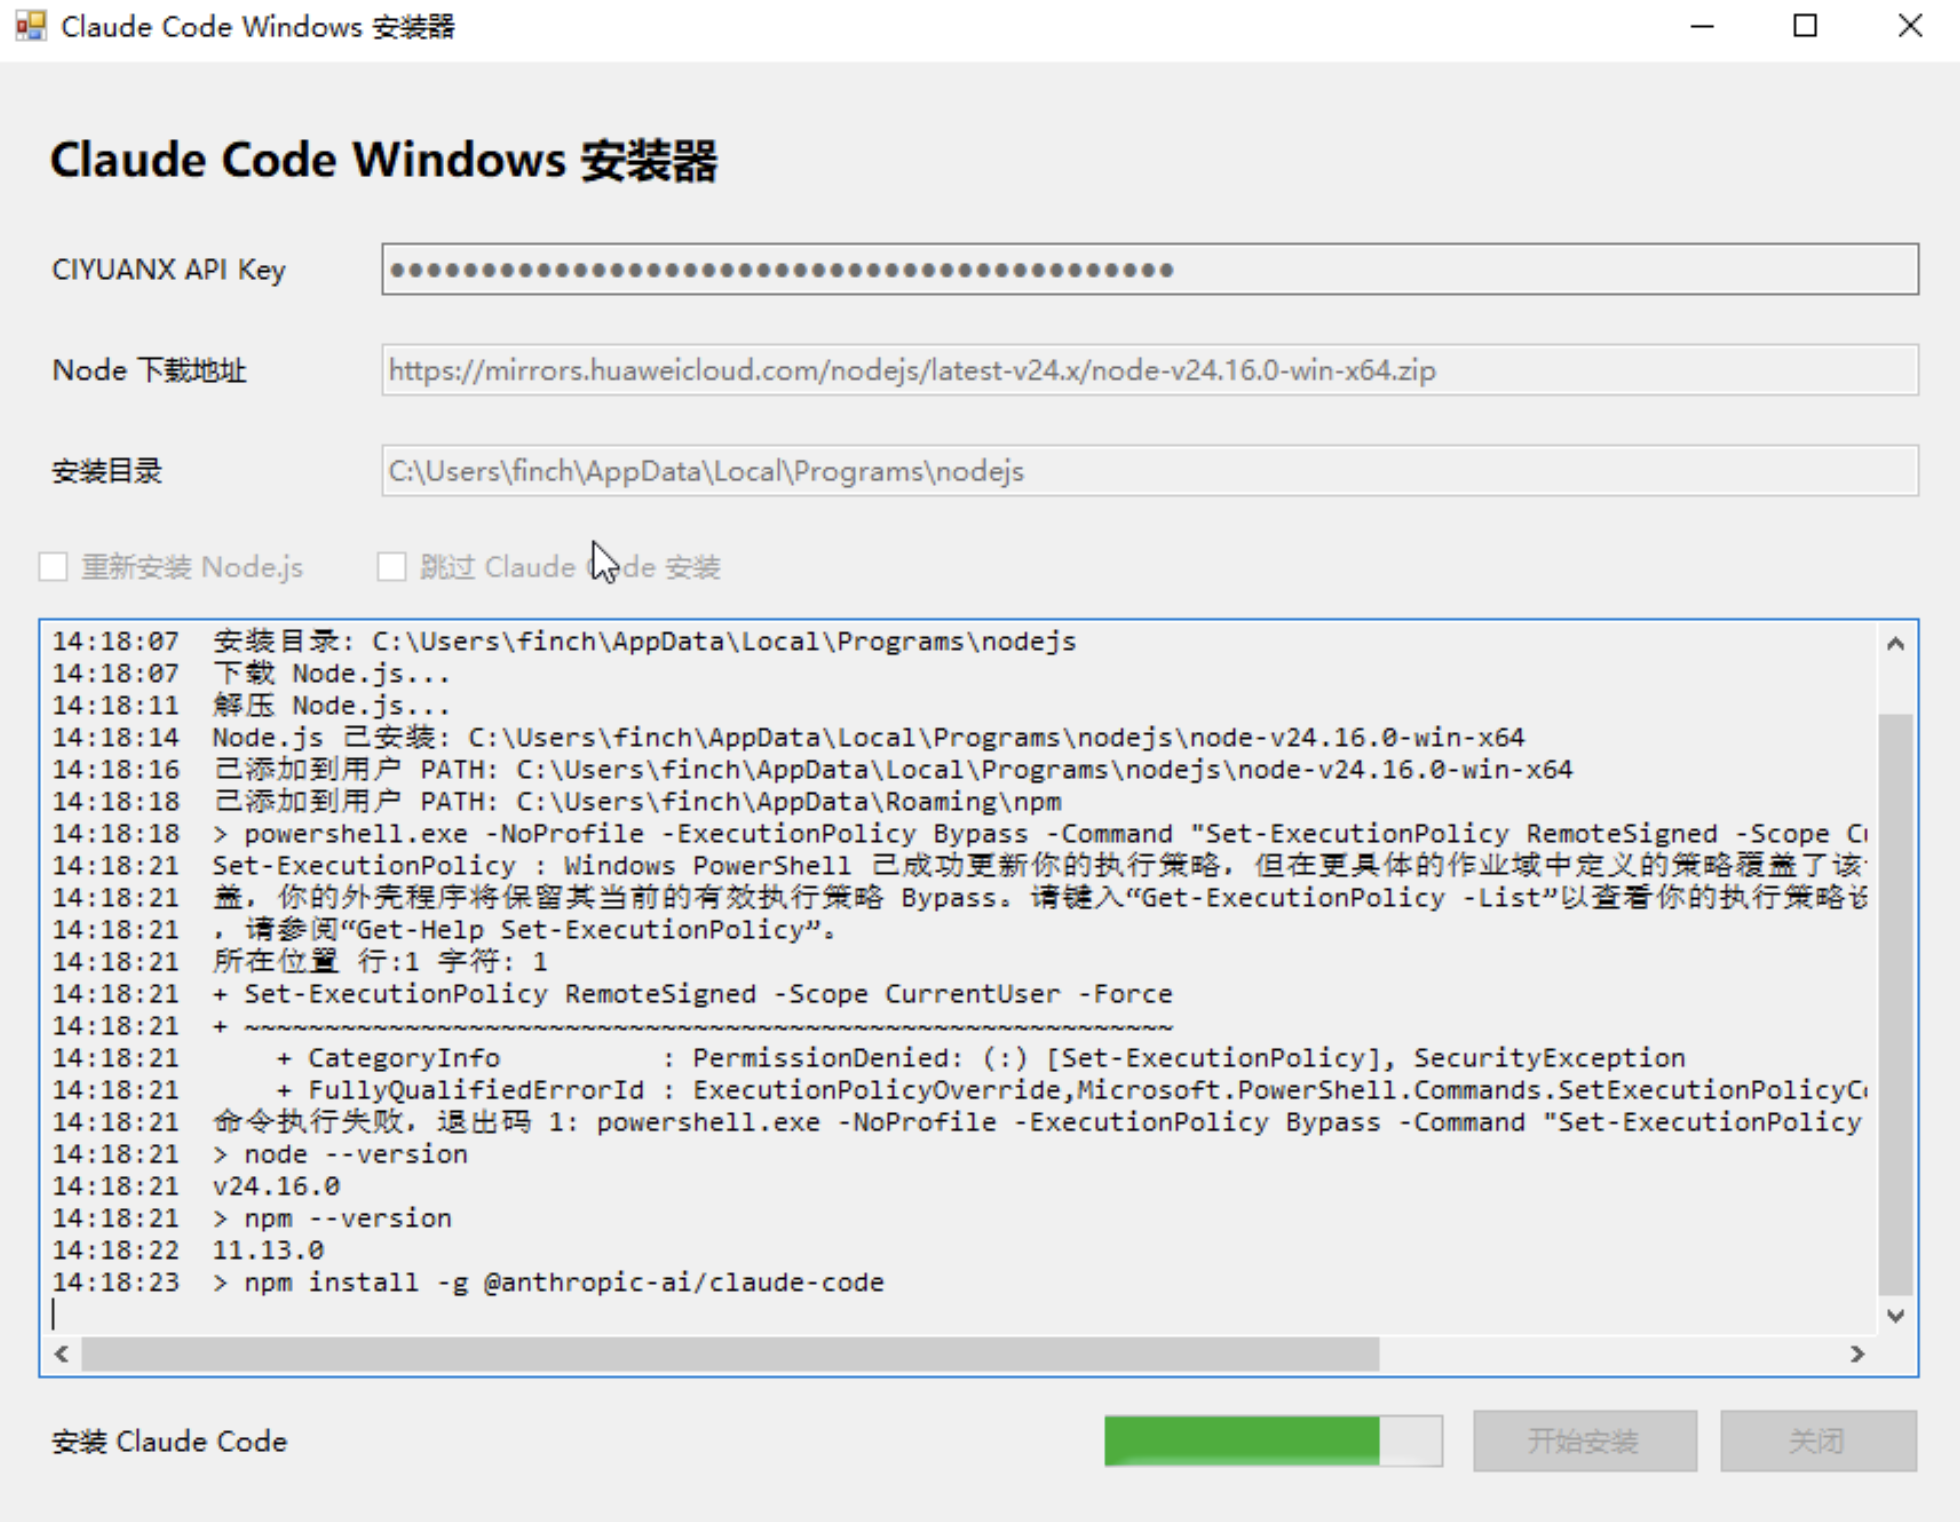This screenshot has height=1522, width=1960.
Task: Click the 'CategoryInfo' PermissionDenied log line
Action: coord(869,1058)
